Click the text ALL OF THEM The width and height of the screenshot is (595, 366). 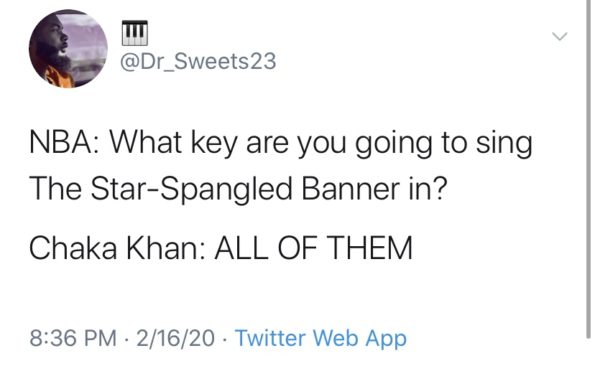314,248
